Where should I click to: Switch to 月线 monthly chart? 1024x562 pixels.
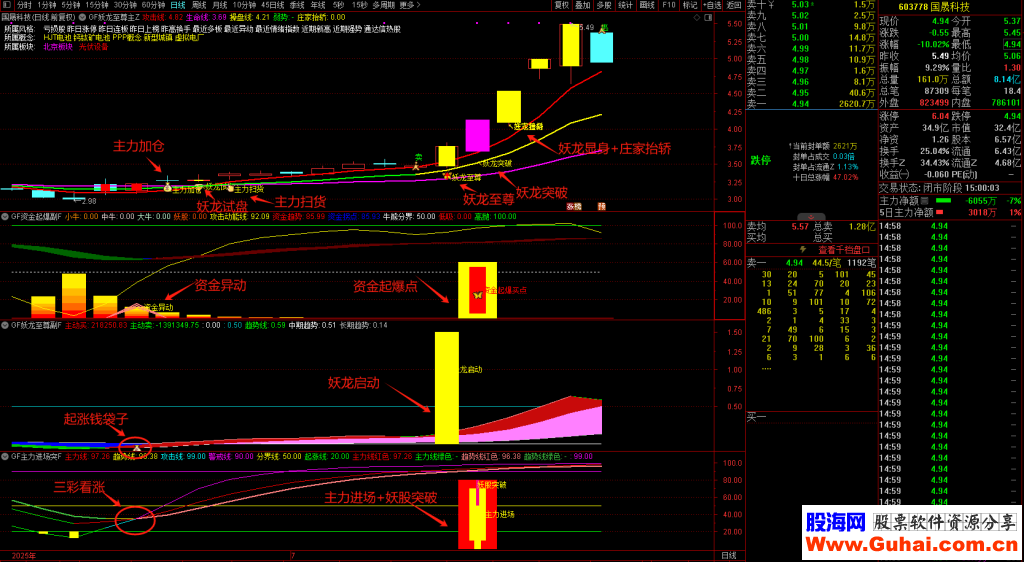[221, 5]
